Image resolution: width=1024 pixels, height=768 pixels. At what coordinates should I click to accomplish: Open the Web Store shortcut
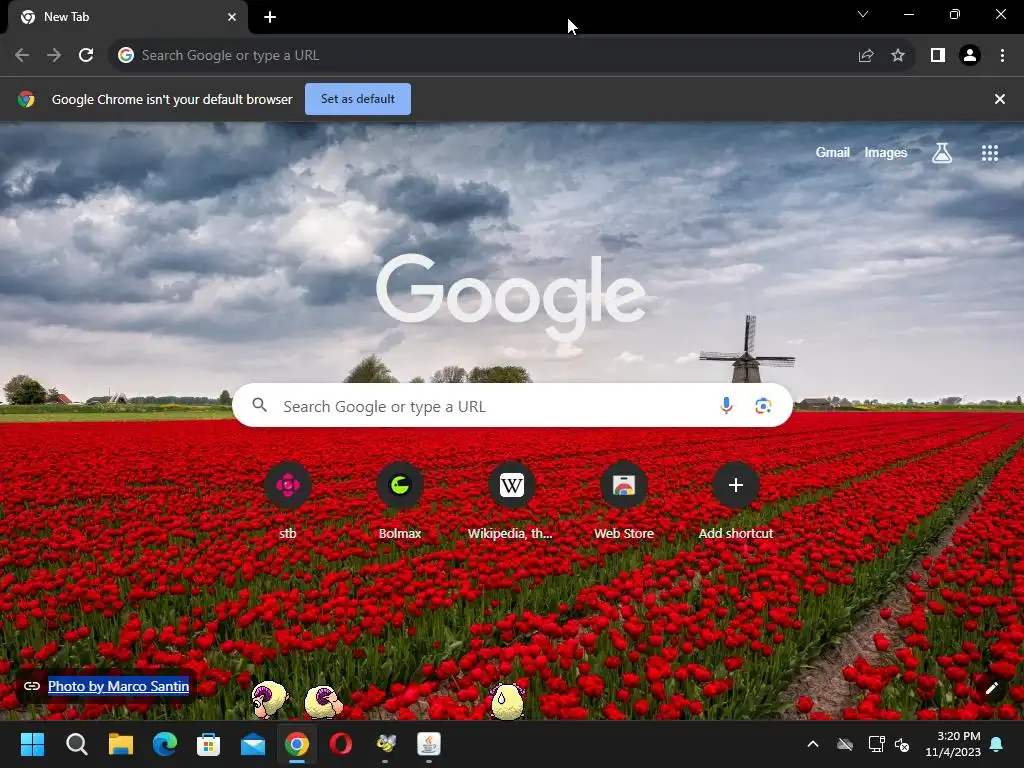coord(624,502)
